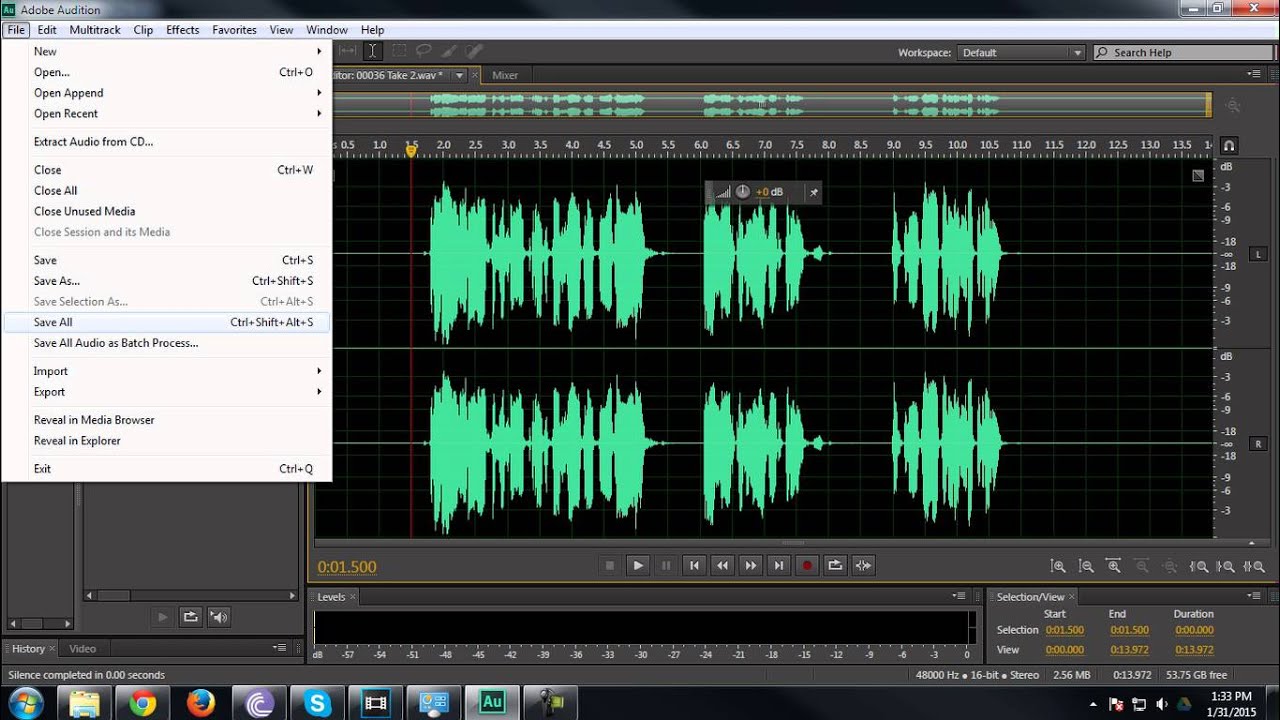Toggle the Left channel L button
This screenshot has height=720, width=1280.
[1258, 253]
